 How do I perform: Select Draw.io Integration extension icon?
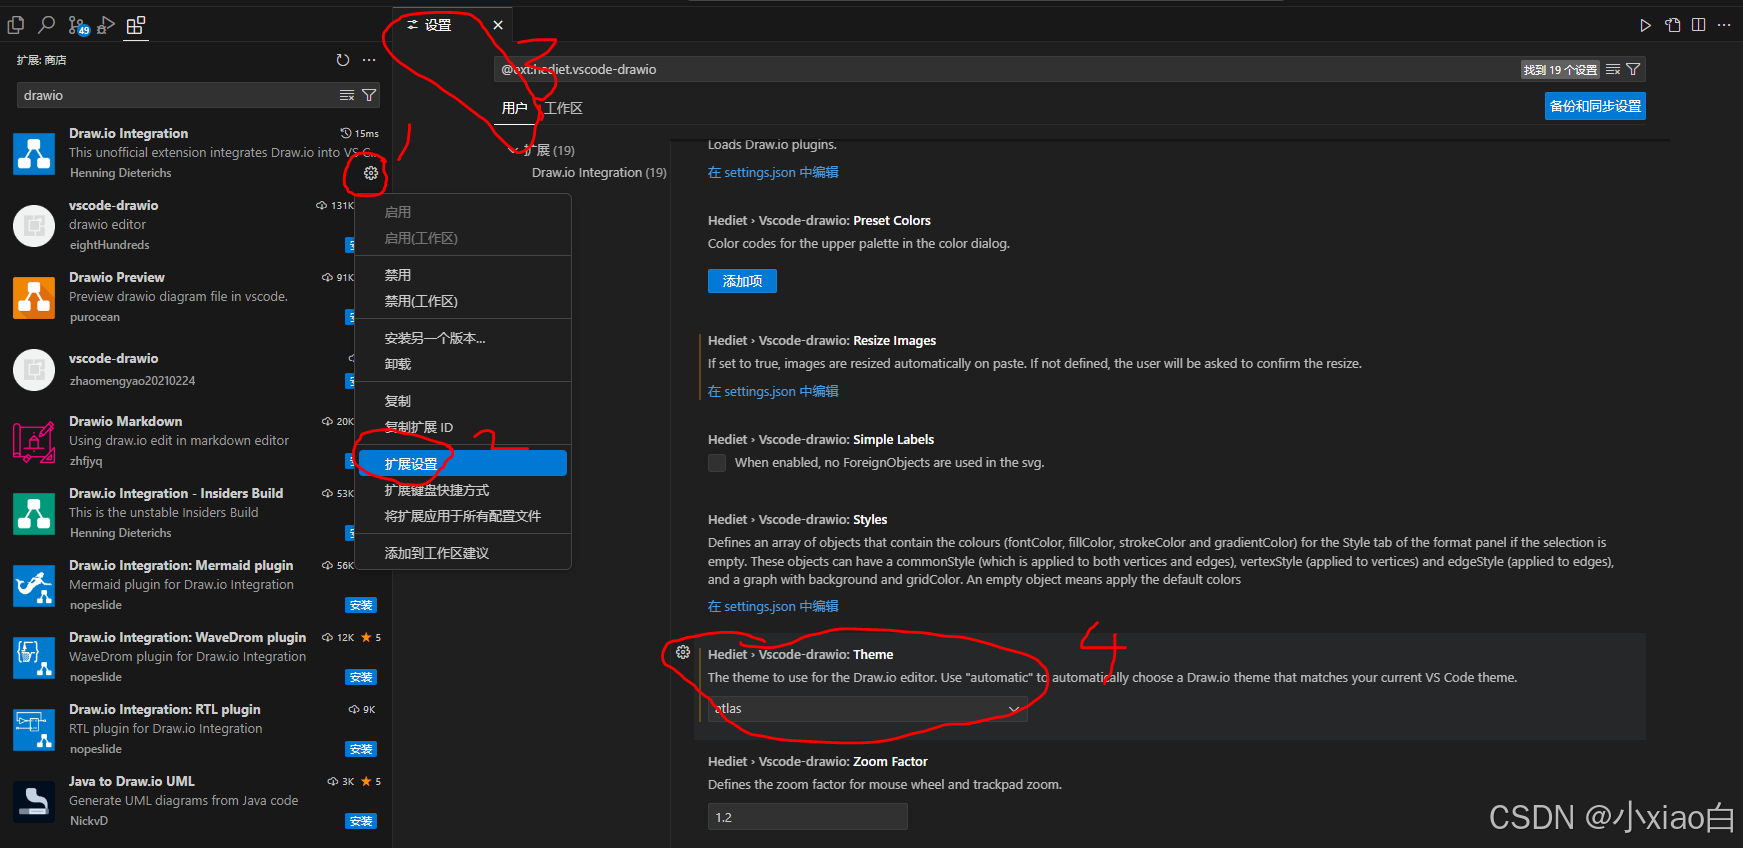pyautogui.click(x=34, y=154)
